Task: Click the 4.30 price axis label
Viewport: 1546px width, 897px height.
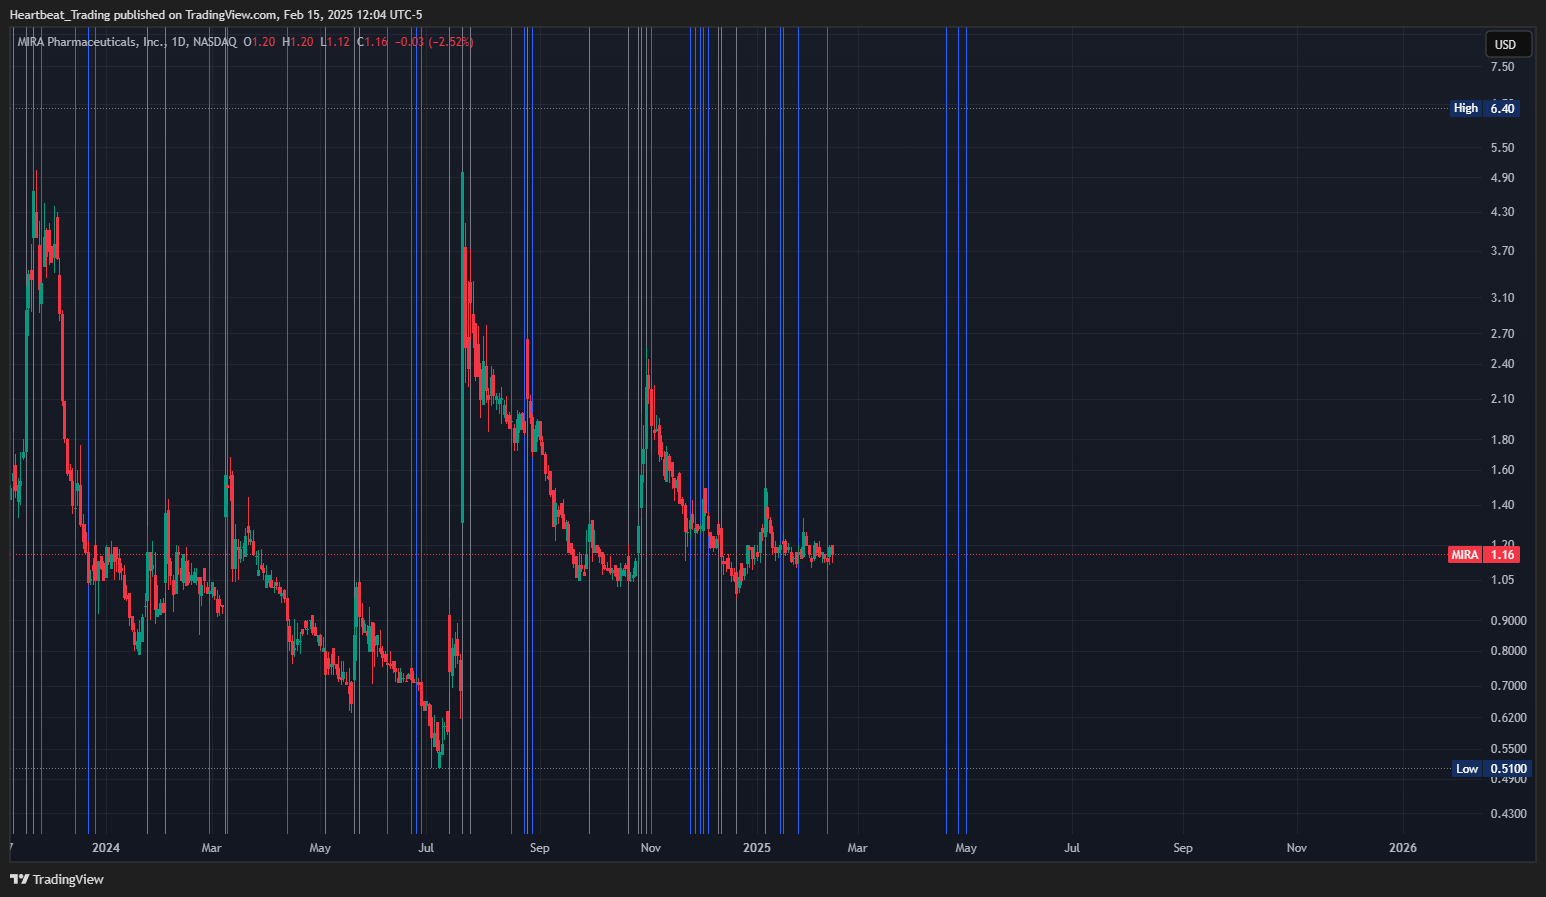Action: point(1502,212)
